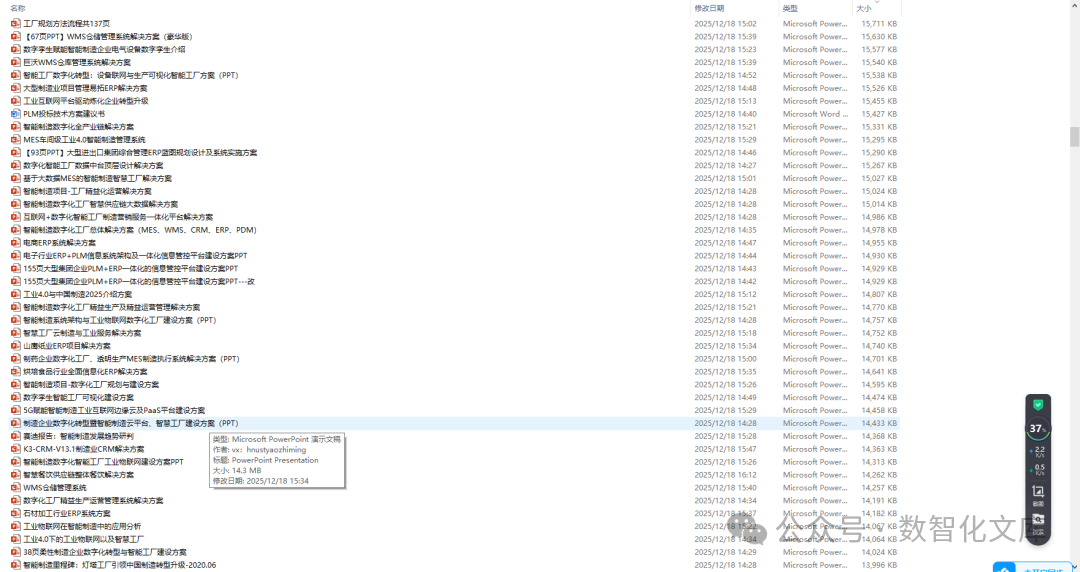The height and width of the screenshot is (572, 1080).
Task: Click the icon beside 智慧餐饮供应链整体餐饮解决方案
Action: click(x=16, y=475)
